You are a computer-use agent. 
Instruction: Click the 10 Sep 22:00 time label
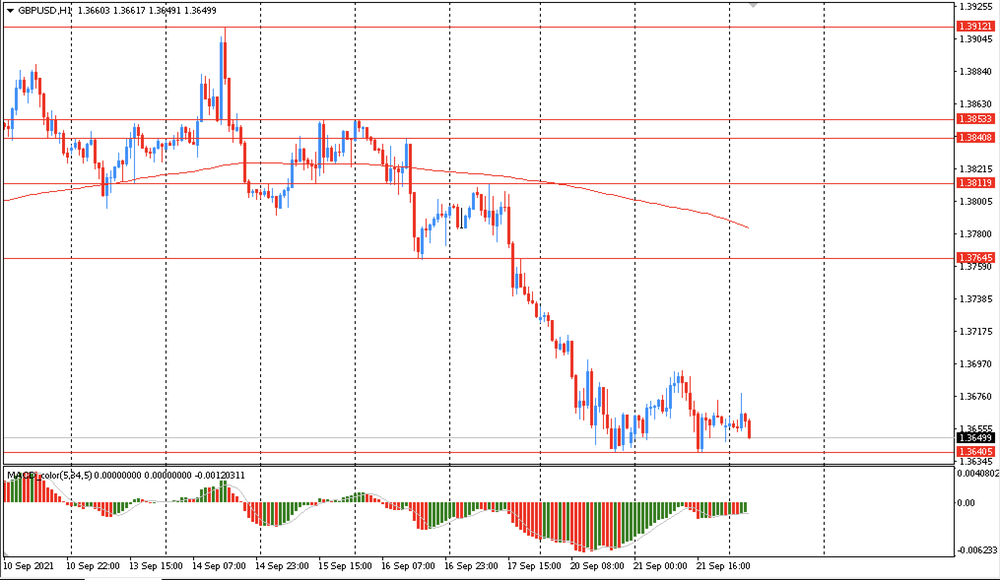click(x=93, y=566)
